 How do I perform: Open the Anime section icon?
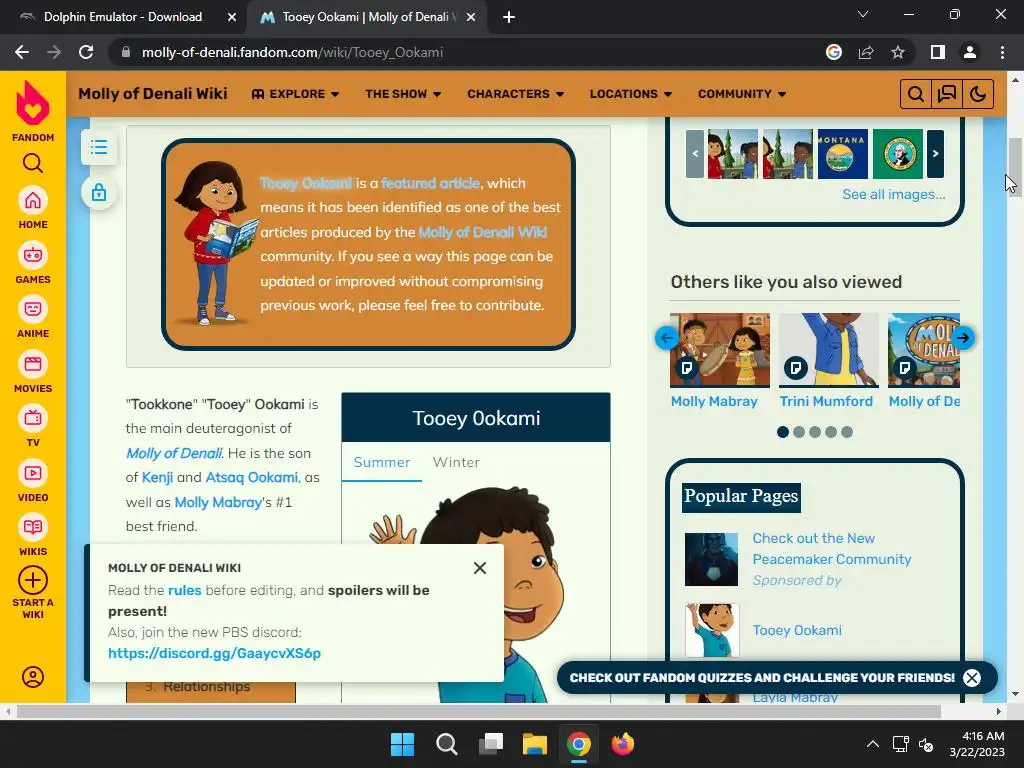[x=33, y=310]
